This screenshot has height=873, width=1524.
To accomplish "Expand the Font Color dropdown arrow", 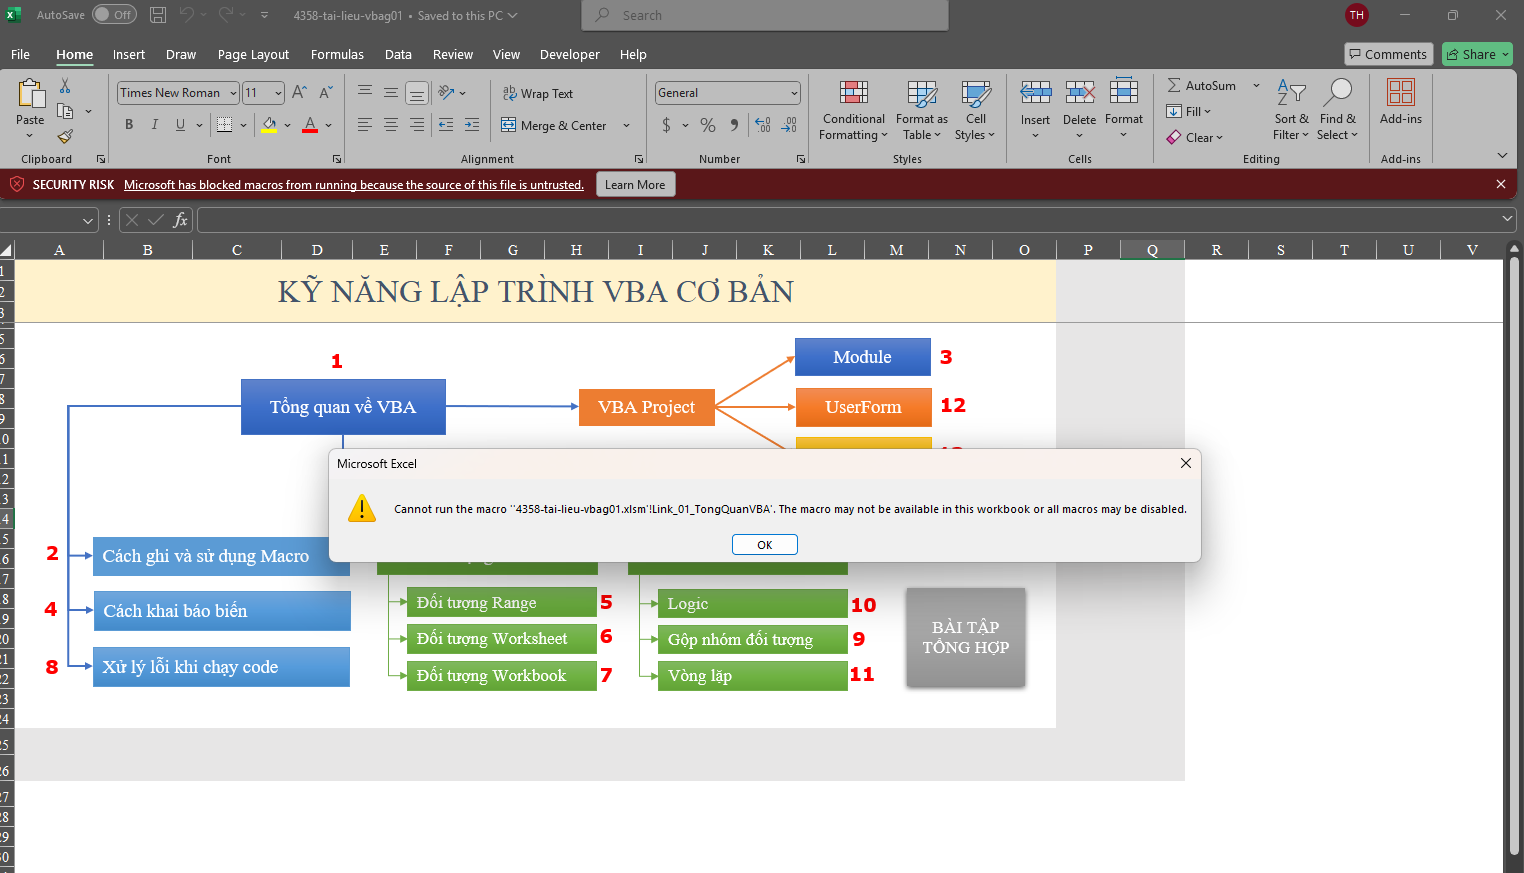I will point(328,125).
